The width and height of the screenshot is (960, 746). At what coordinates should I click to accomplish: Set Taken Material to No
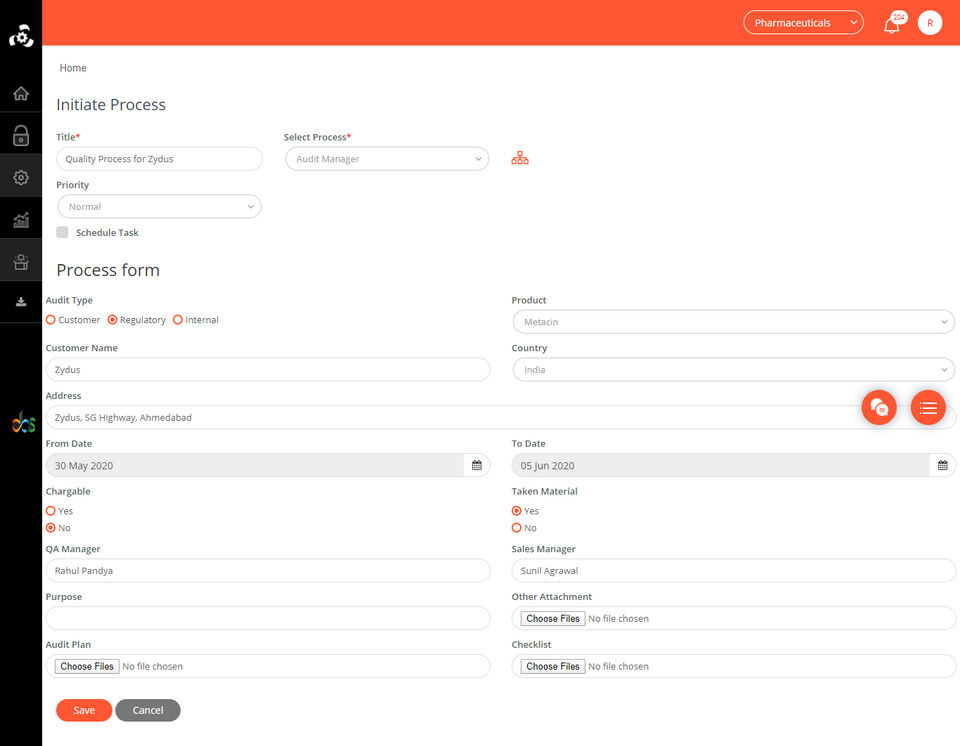click(x=517, y=528)
